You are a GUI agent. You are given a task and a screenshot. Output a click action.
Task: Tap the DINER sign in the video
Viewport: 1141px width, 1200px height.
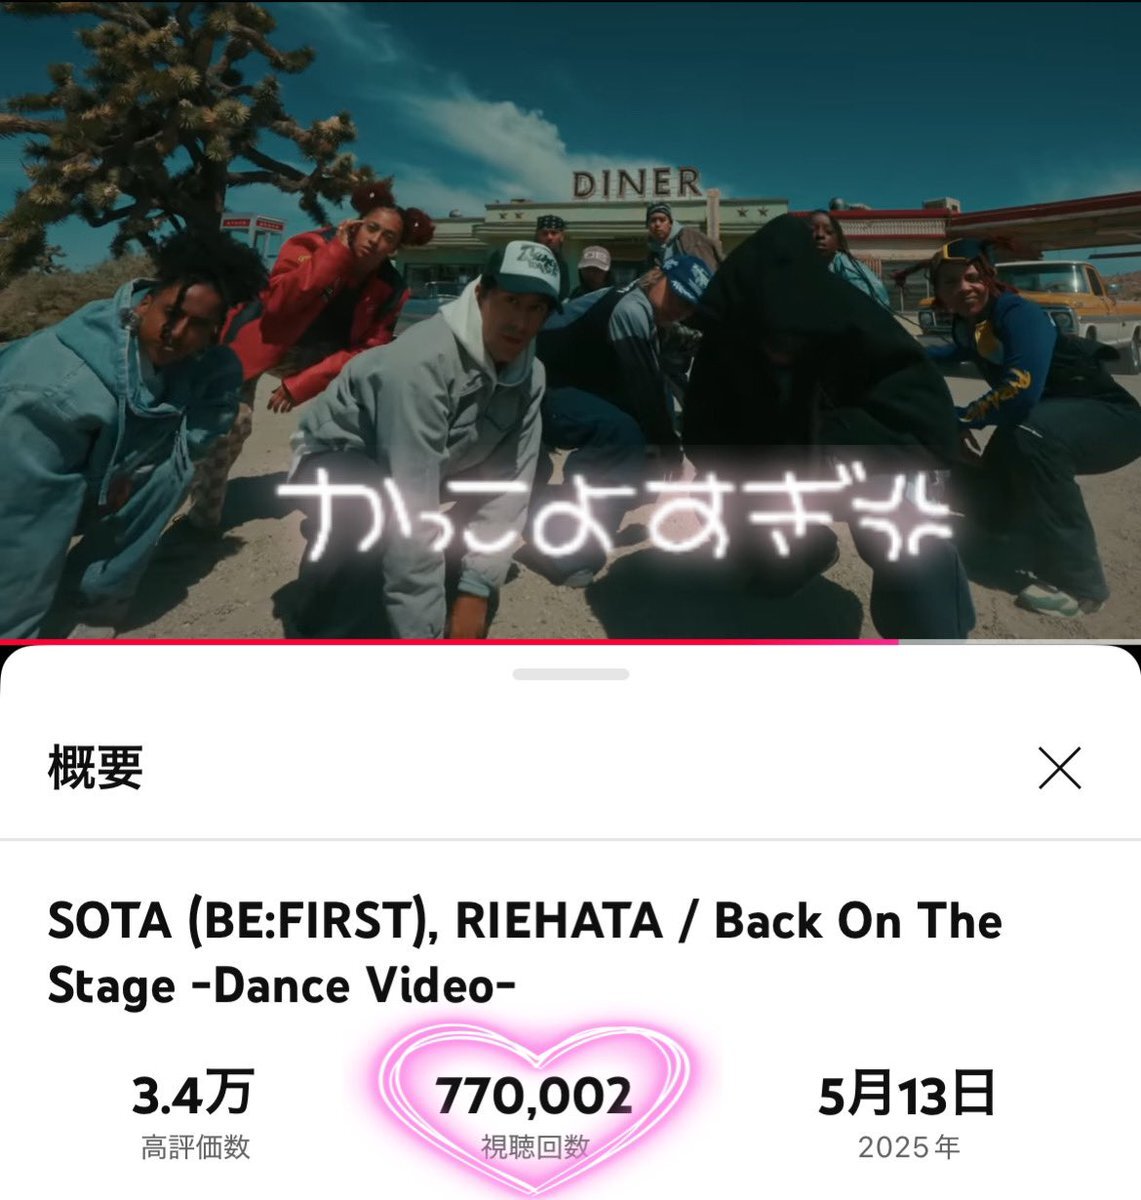(x=636, y=183)
